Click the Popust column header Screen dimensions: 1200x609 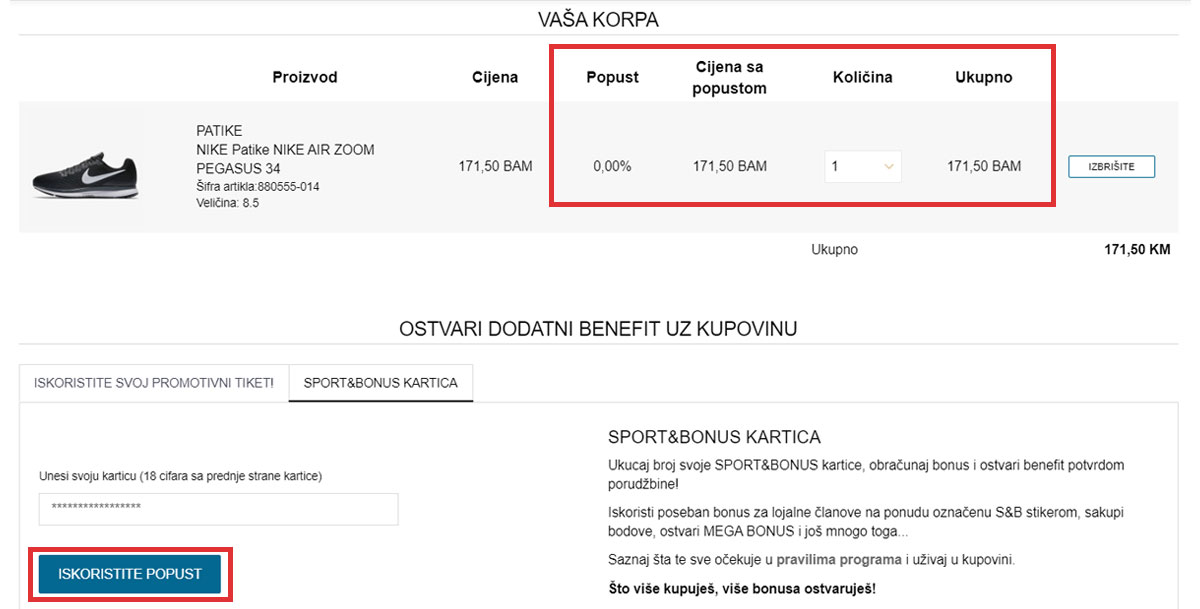point(612,78)
